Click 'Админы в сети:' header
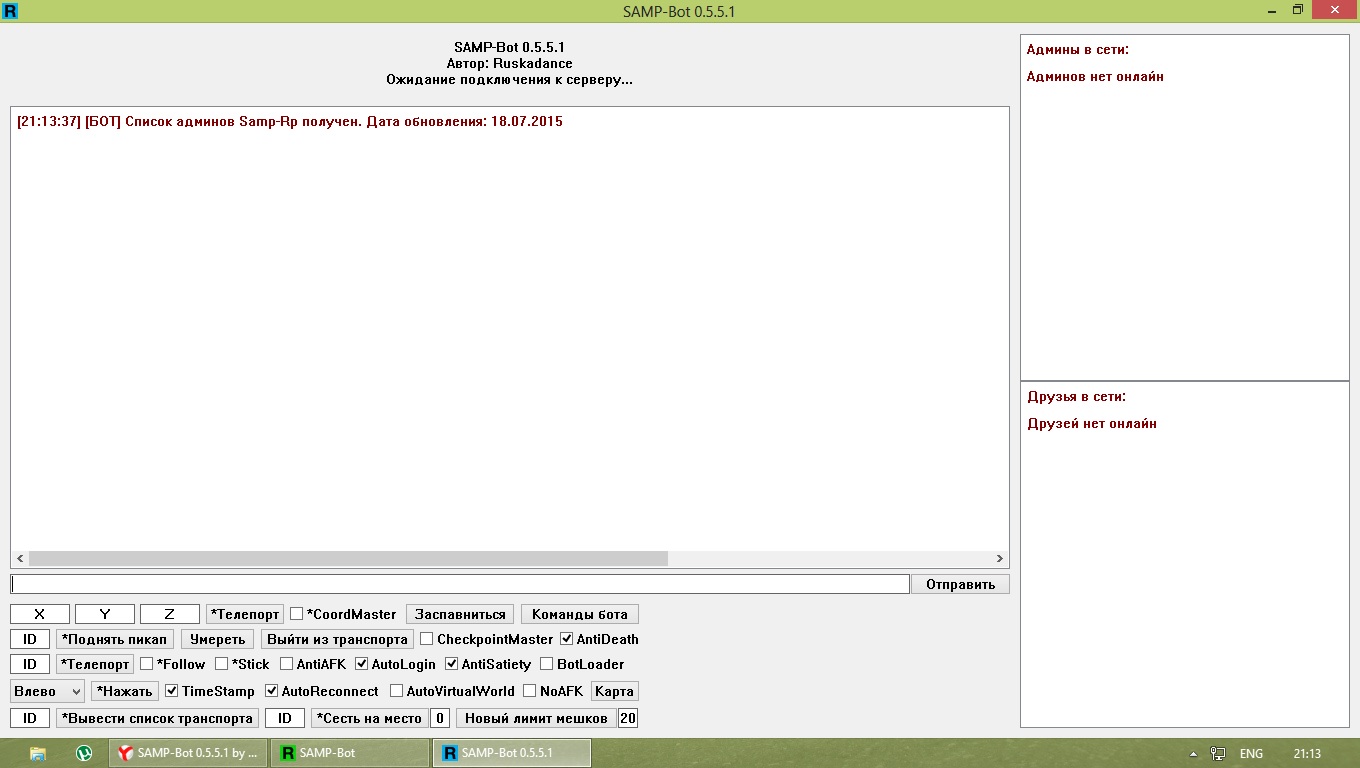Image resolution: width=1360 pixels, height=768 pixels. [1078, 50]
